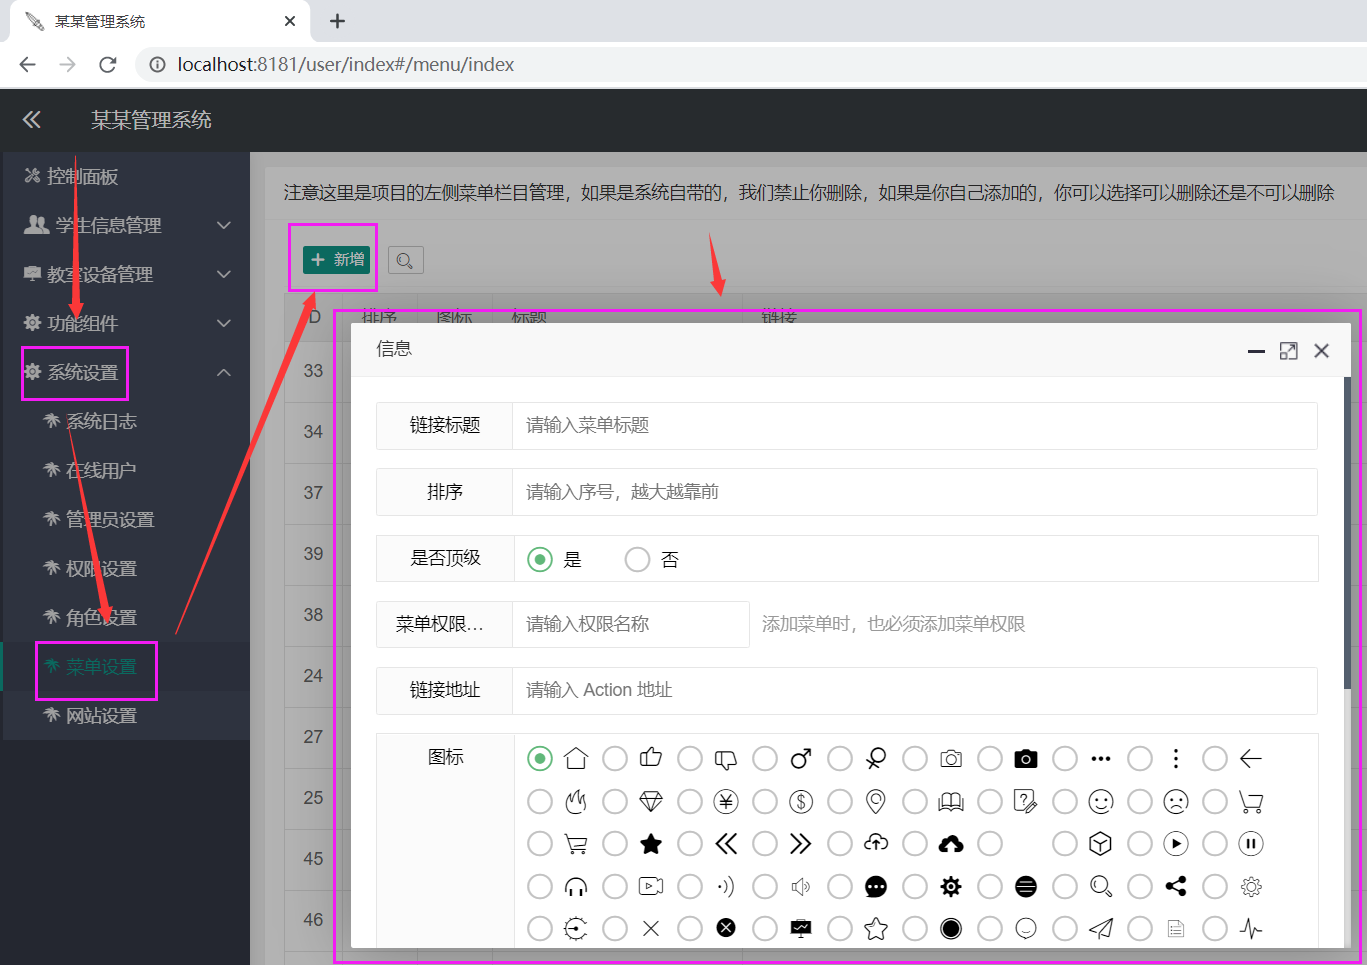Open the 网站设置 menu item
Image resolution: width=1367 pixels, height=965 pixels.
pyautogui.click(x=101, y=715)
